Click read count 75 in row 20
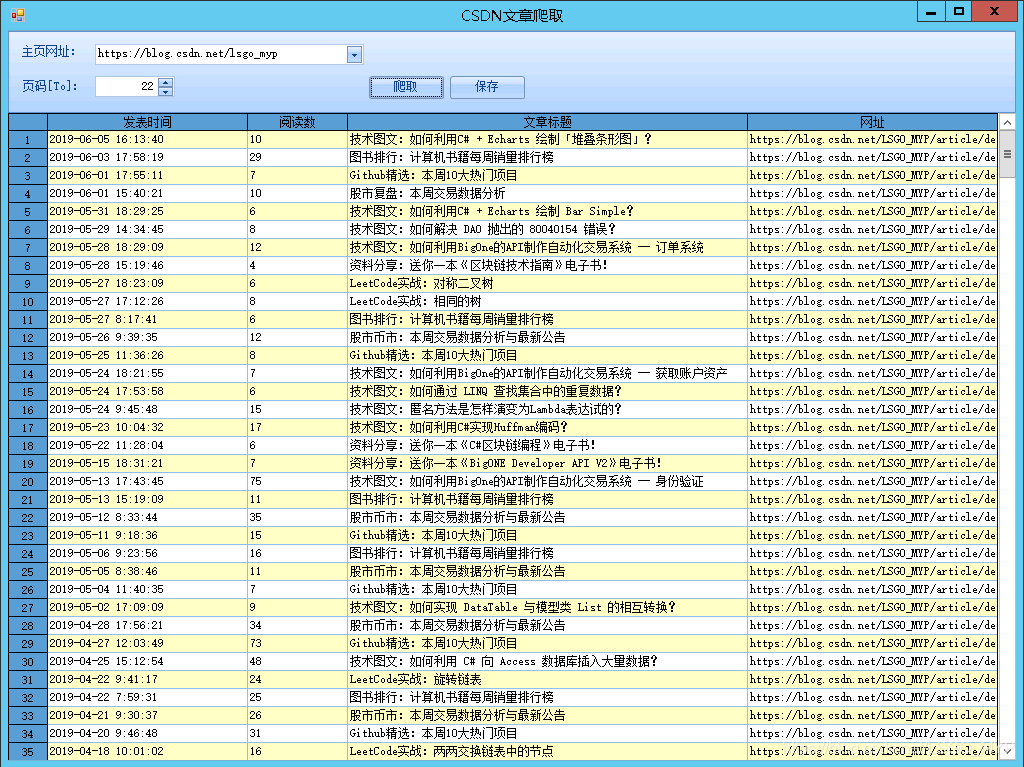Viewport: 1024px width, 767px height. [x=297, y=481]
